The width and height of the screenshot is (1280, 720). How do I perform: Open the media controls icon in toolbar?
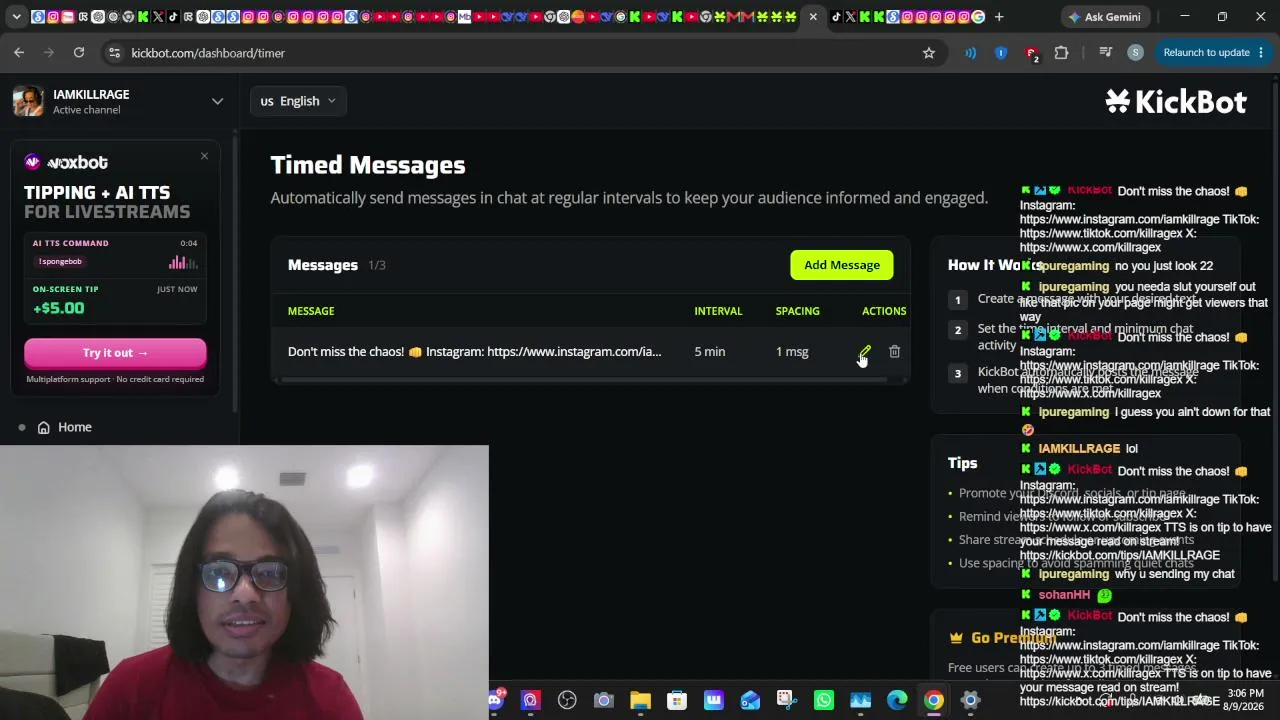[x=1105, y=53]
